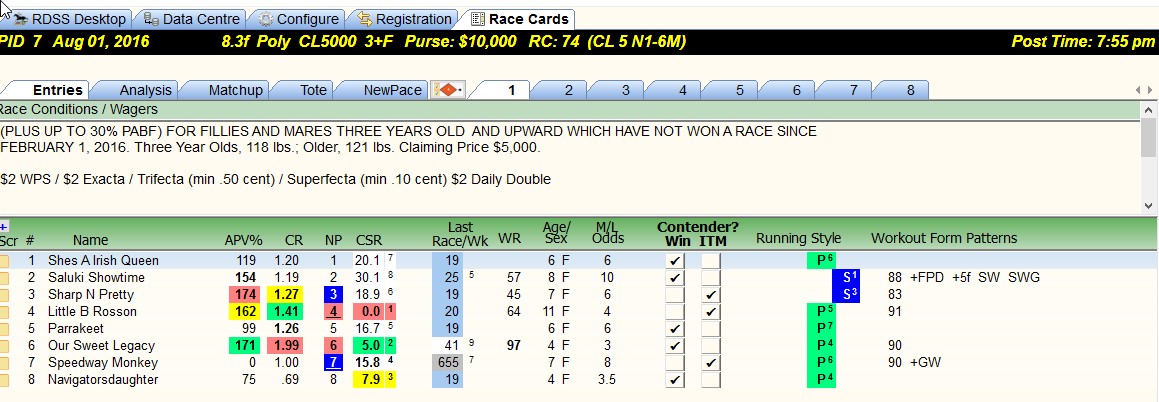Click gray Last Race cell 655
Viewport: 1159px width, 402px height.
click(x=447, y=363)
